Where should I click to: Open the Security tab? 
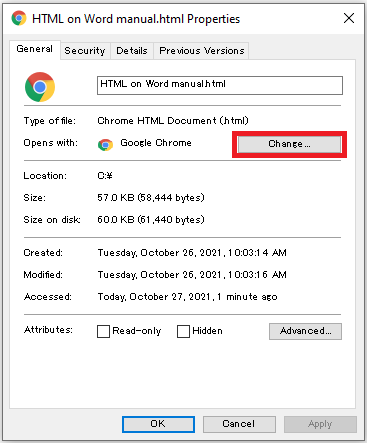pos(85,51)
